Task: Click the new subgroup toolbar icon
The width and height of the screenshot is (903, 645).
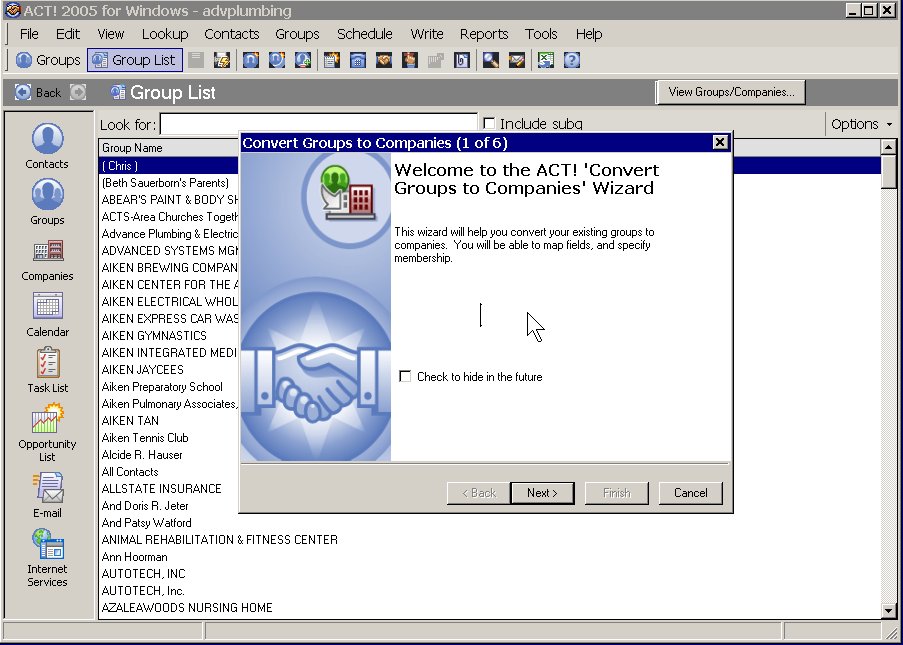Action: [x=276, y=60]
